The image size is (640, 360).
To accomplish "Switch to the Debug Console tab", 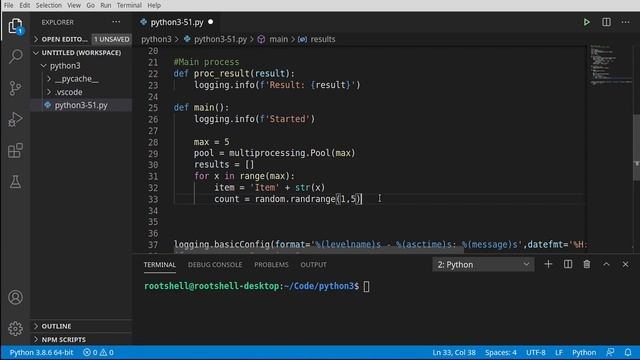I will (x=215, y=264).
